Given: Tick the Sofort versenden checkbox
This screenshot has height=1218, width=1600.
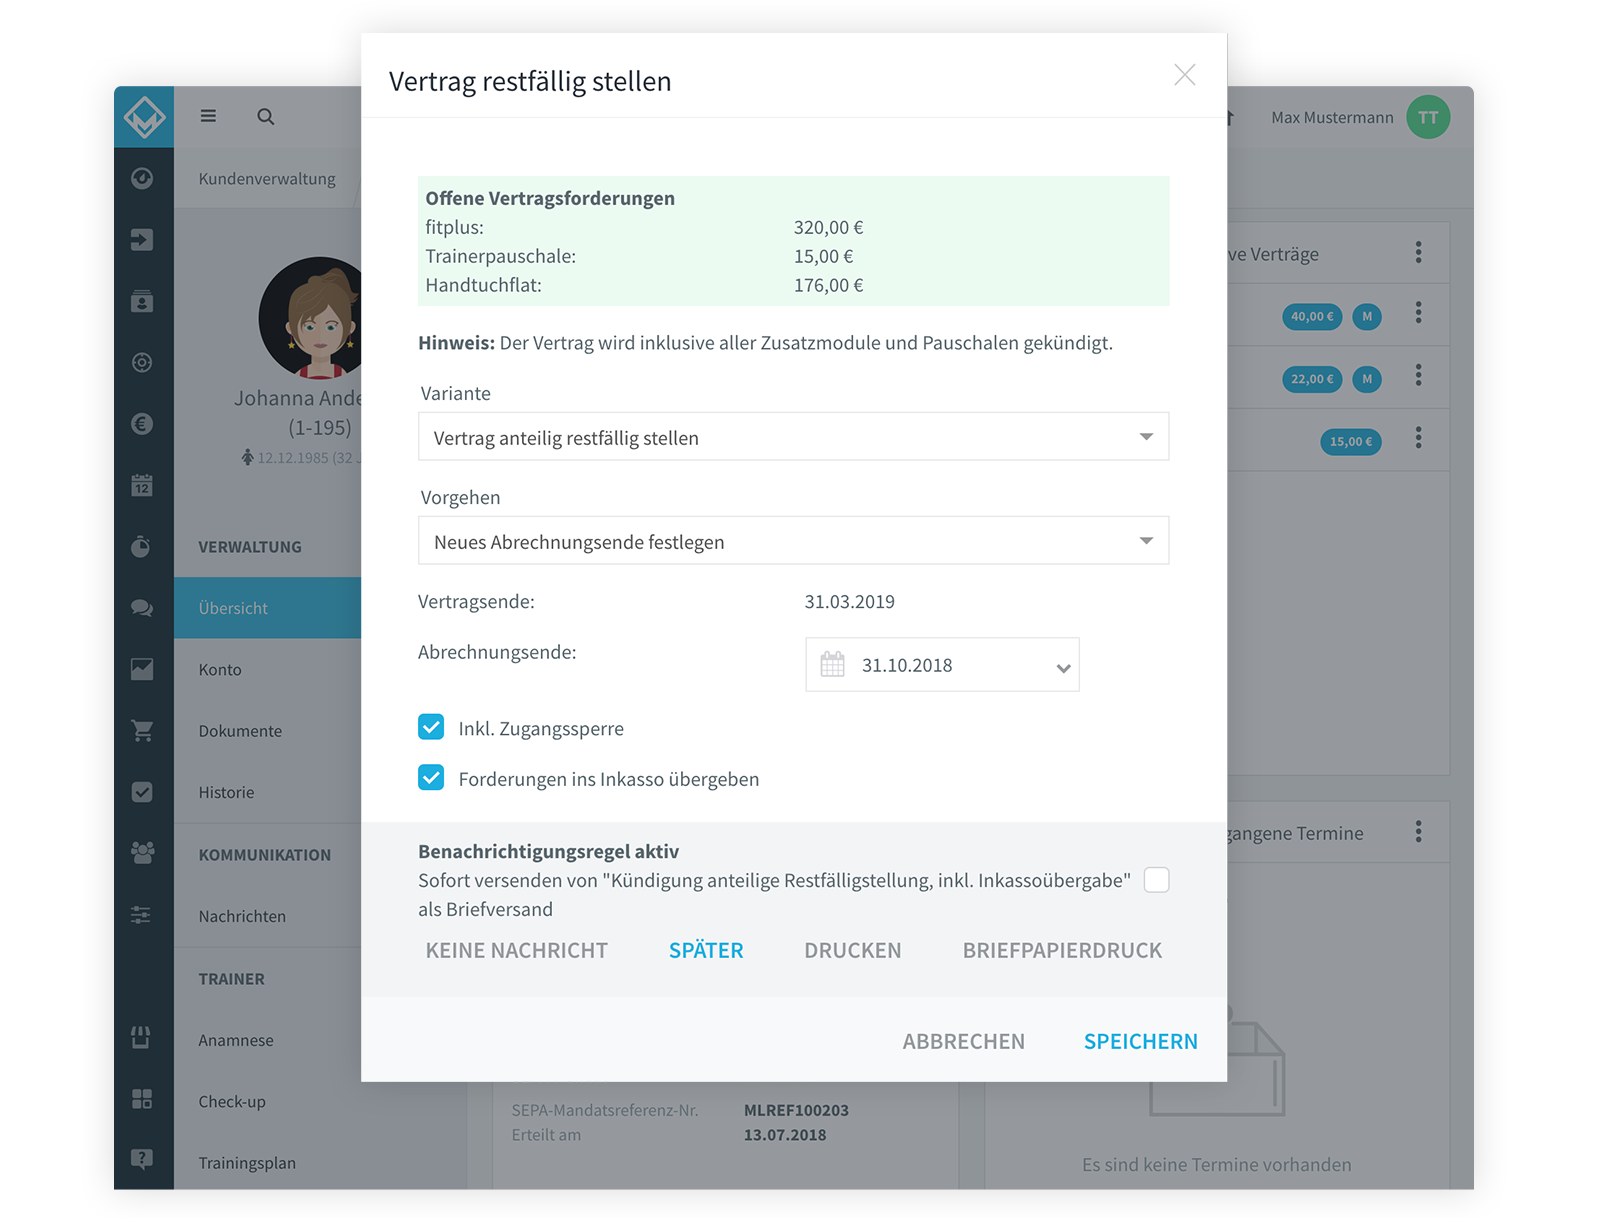Looking at the screenshot, I should (x=1156, y=880).
